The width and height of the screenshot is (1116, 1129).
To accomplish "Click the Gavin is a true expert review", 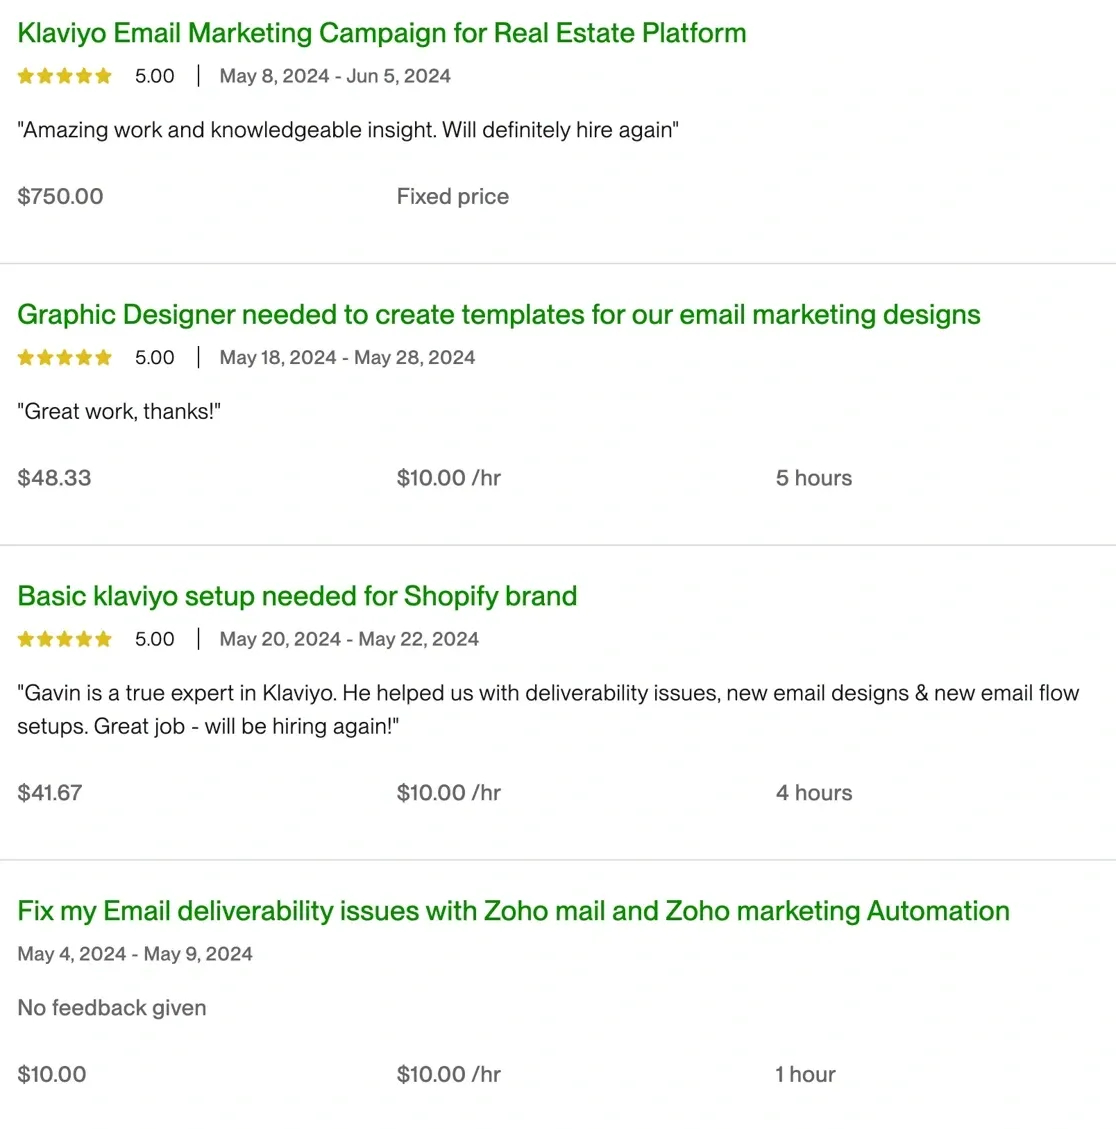I will click(548, 709).
